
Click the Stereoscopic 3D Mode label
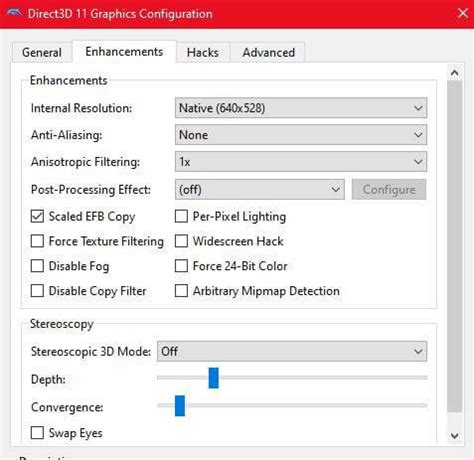point(91,352)
